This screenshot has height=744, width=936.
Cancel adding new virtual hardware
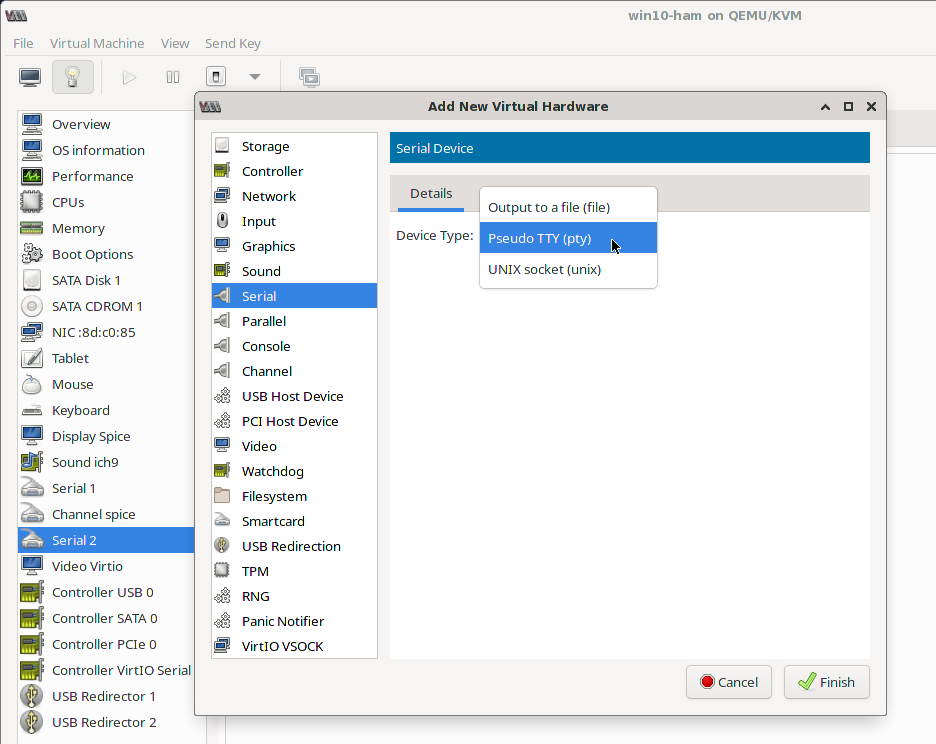[729, 681]
